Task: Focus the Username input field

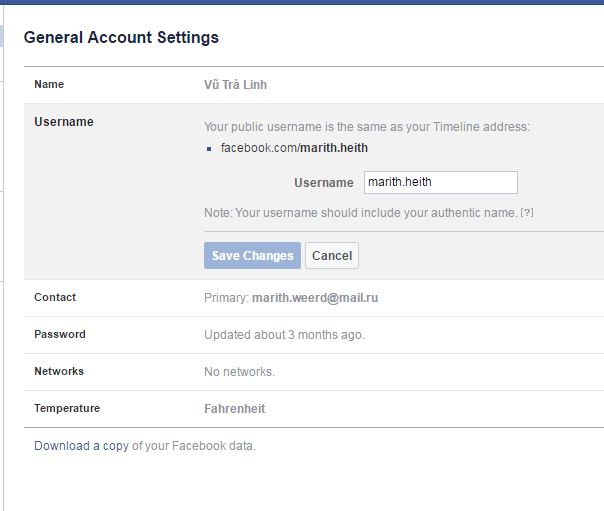Action: click(x=441, y=182)
